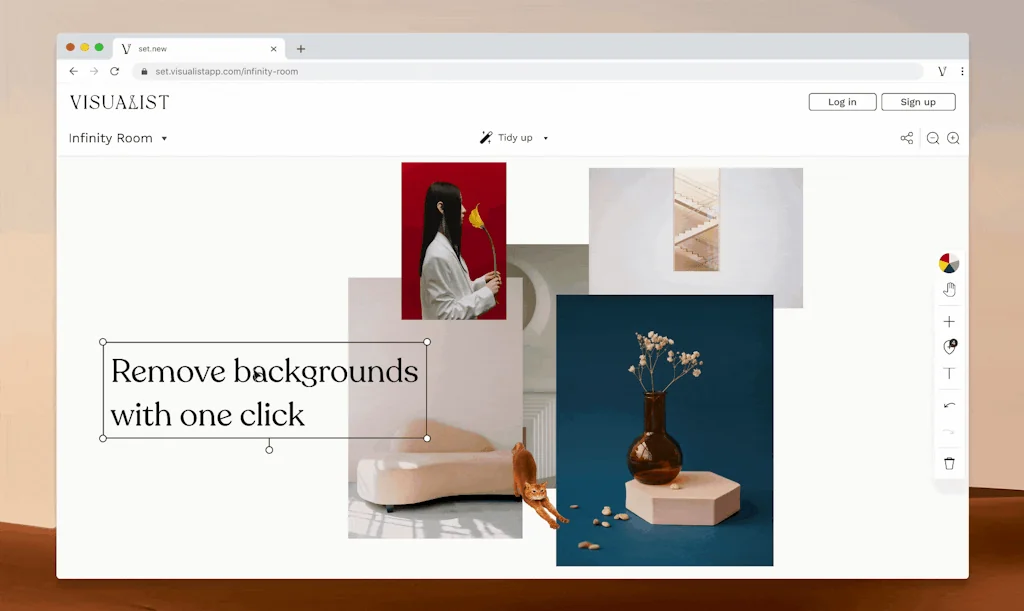
Task: Open the Add element plus tool
Action: 949,321
